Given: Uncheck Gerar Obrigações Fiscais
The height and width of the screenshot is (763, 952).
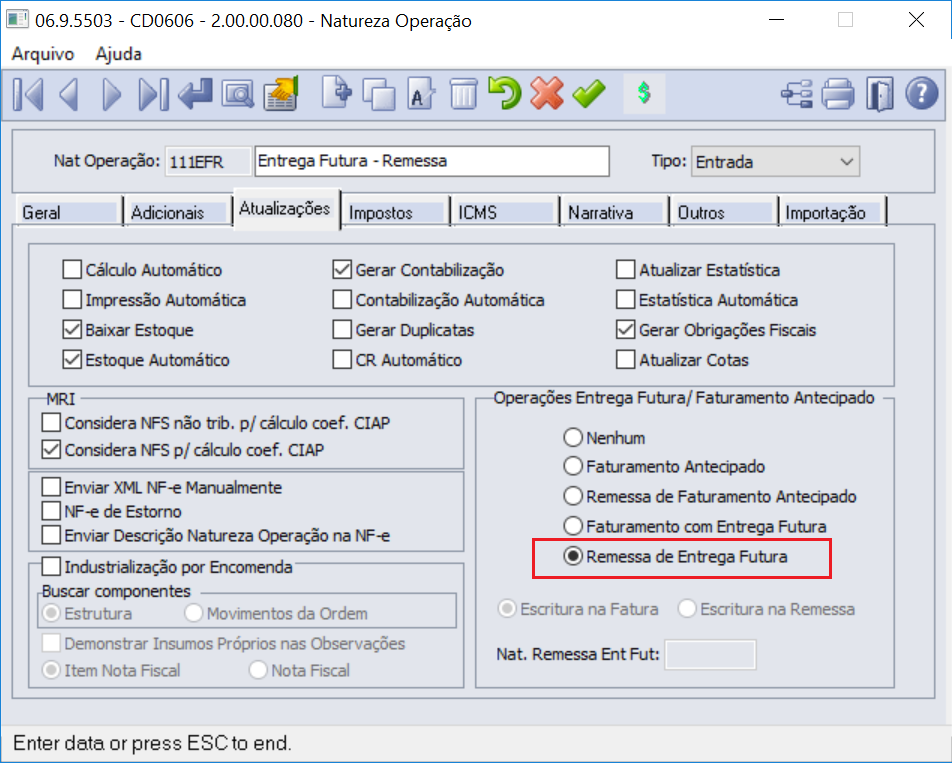Looking at the screenshot, I should (x=626, y=330).
